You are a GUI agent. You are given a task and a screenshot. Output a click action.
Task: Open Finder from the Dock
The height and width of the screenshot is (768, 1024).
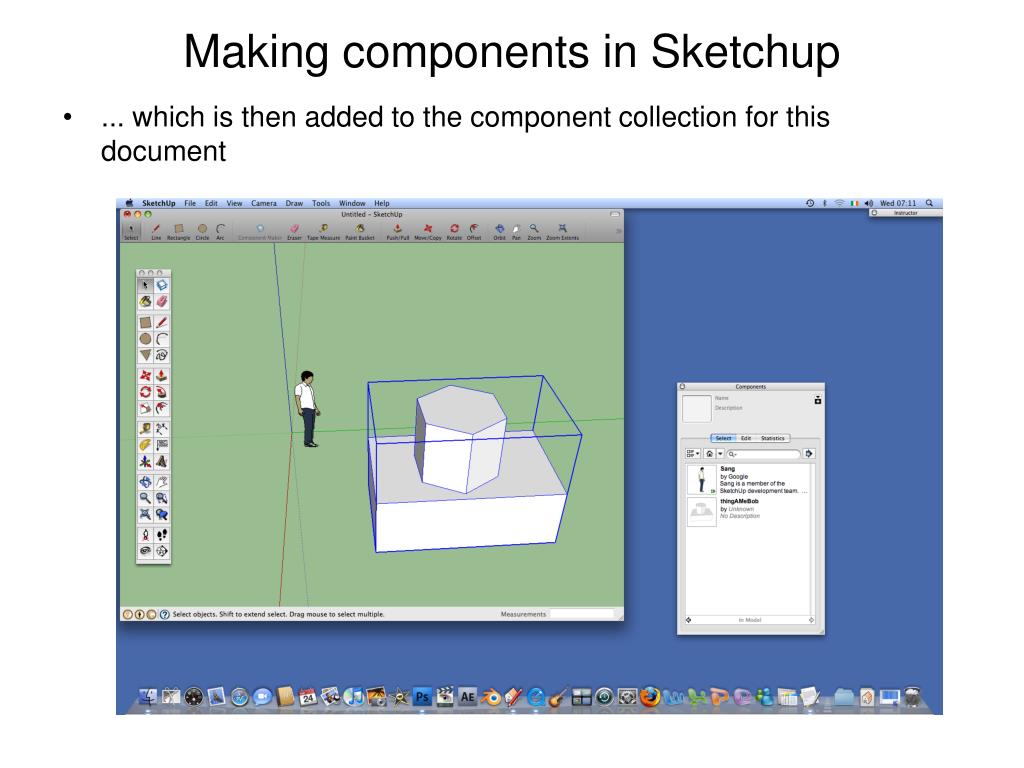tap(148, 697)
